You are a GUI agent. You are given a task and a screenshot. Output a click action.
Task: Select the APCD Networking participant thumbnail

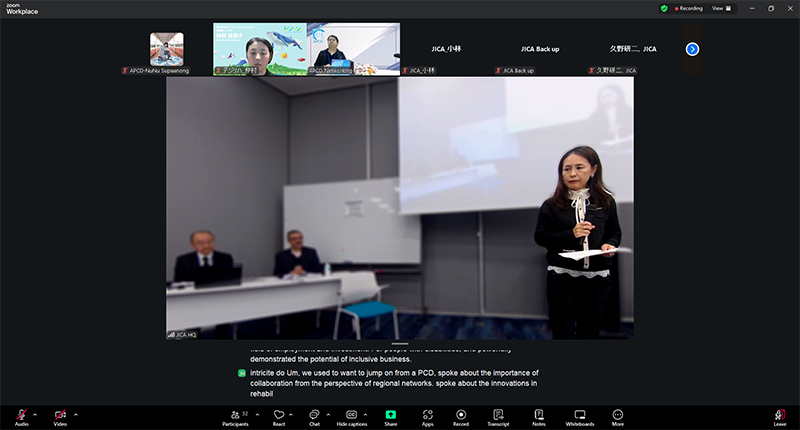pyautogui.click(x=354, y=49)
